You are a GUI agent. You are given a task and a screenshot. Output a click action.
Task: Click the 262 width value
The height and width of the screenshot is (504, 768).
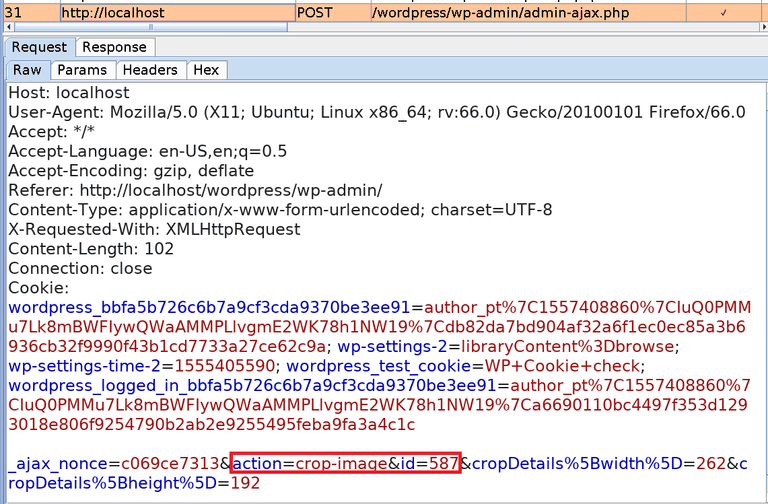point(711,463)
